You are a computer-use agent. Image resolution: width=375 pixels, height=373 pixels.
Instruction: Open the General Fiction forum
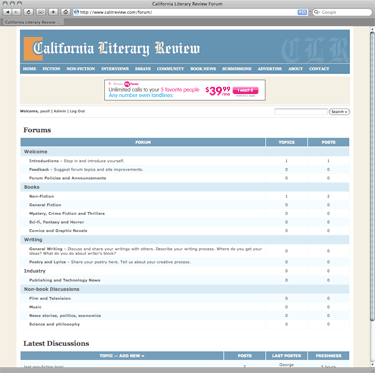click(45, 205)
